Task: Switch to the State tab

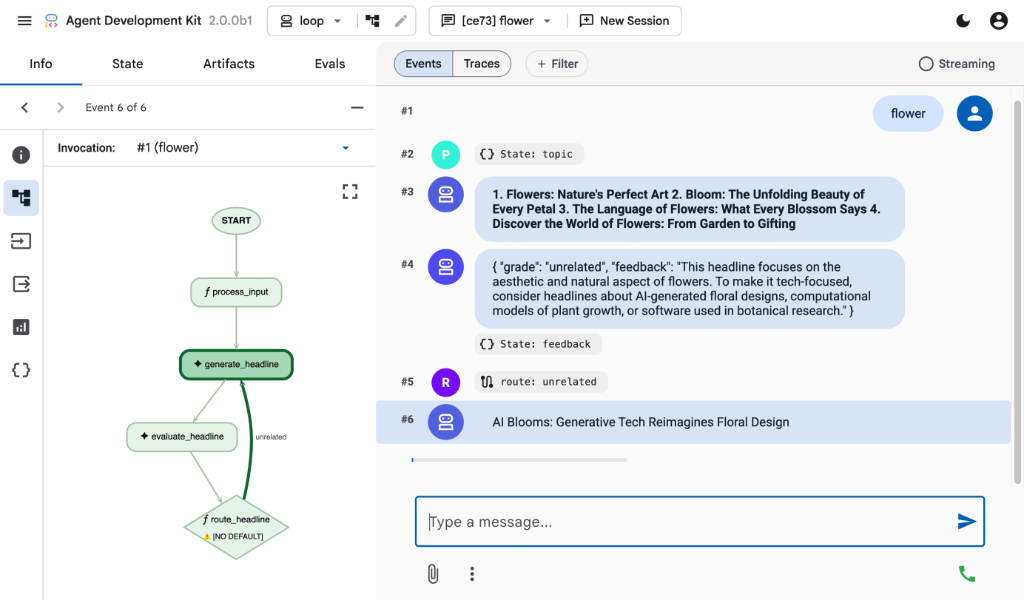Action: pyautogui.click(x=127, y=64)
